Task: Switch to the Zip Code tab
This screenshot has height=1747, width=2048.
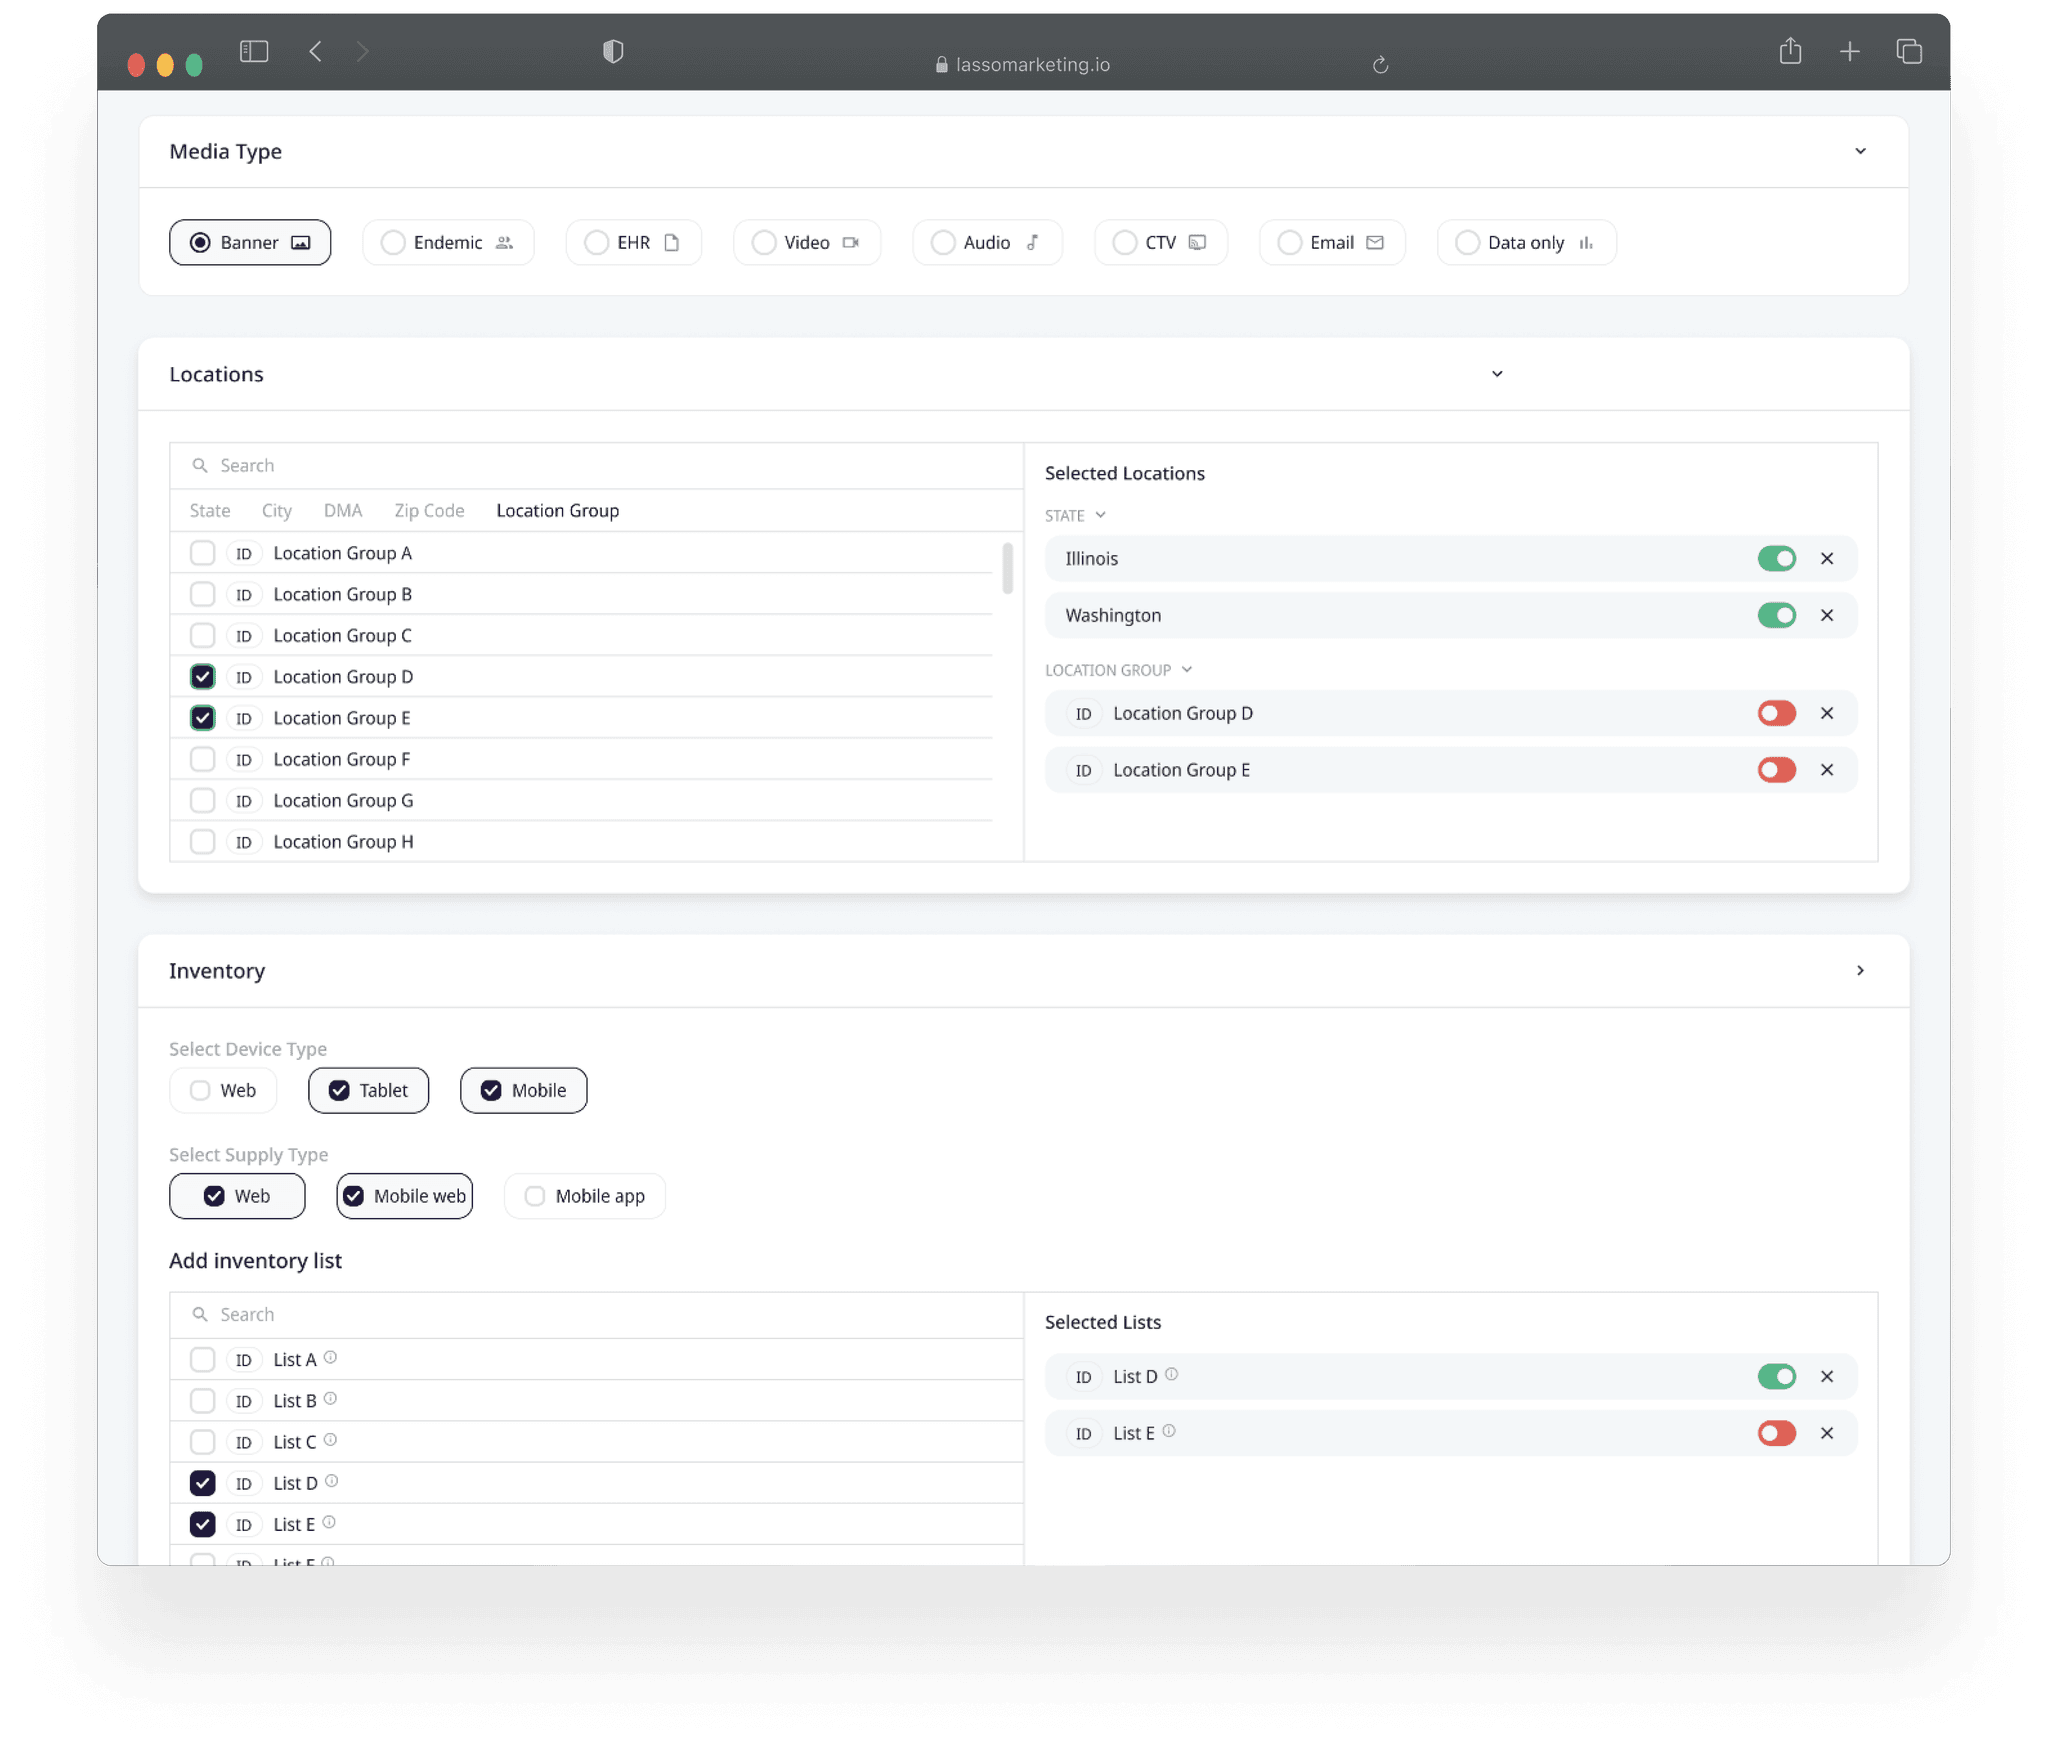Action: click(x=429, y=511)
